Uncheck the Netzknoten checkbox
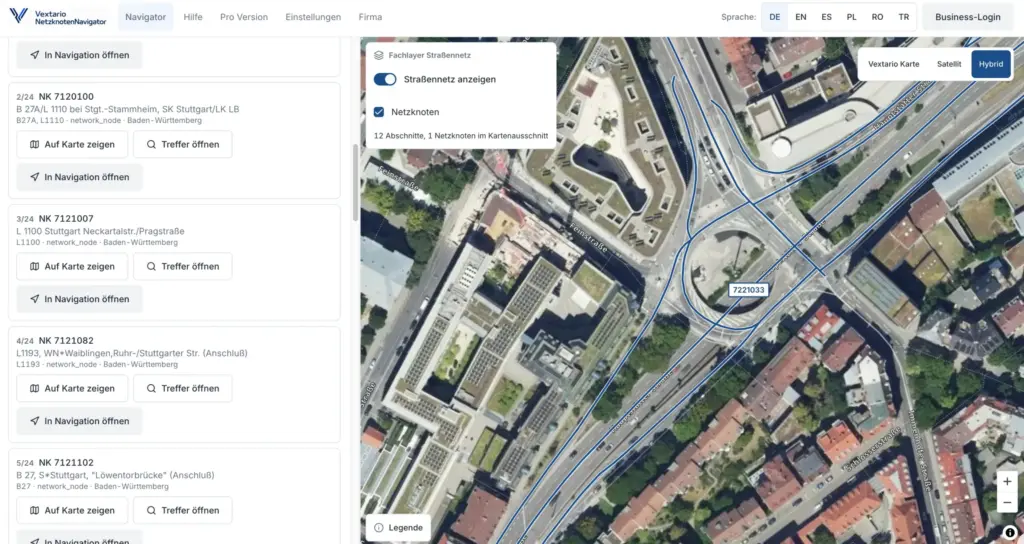 (x=379, y=112)
